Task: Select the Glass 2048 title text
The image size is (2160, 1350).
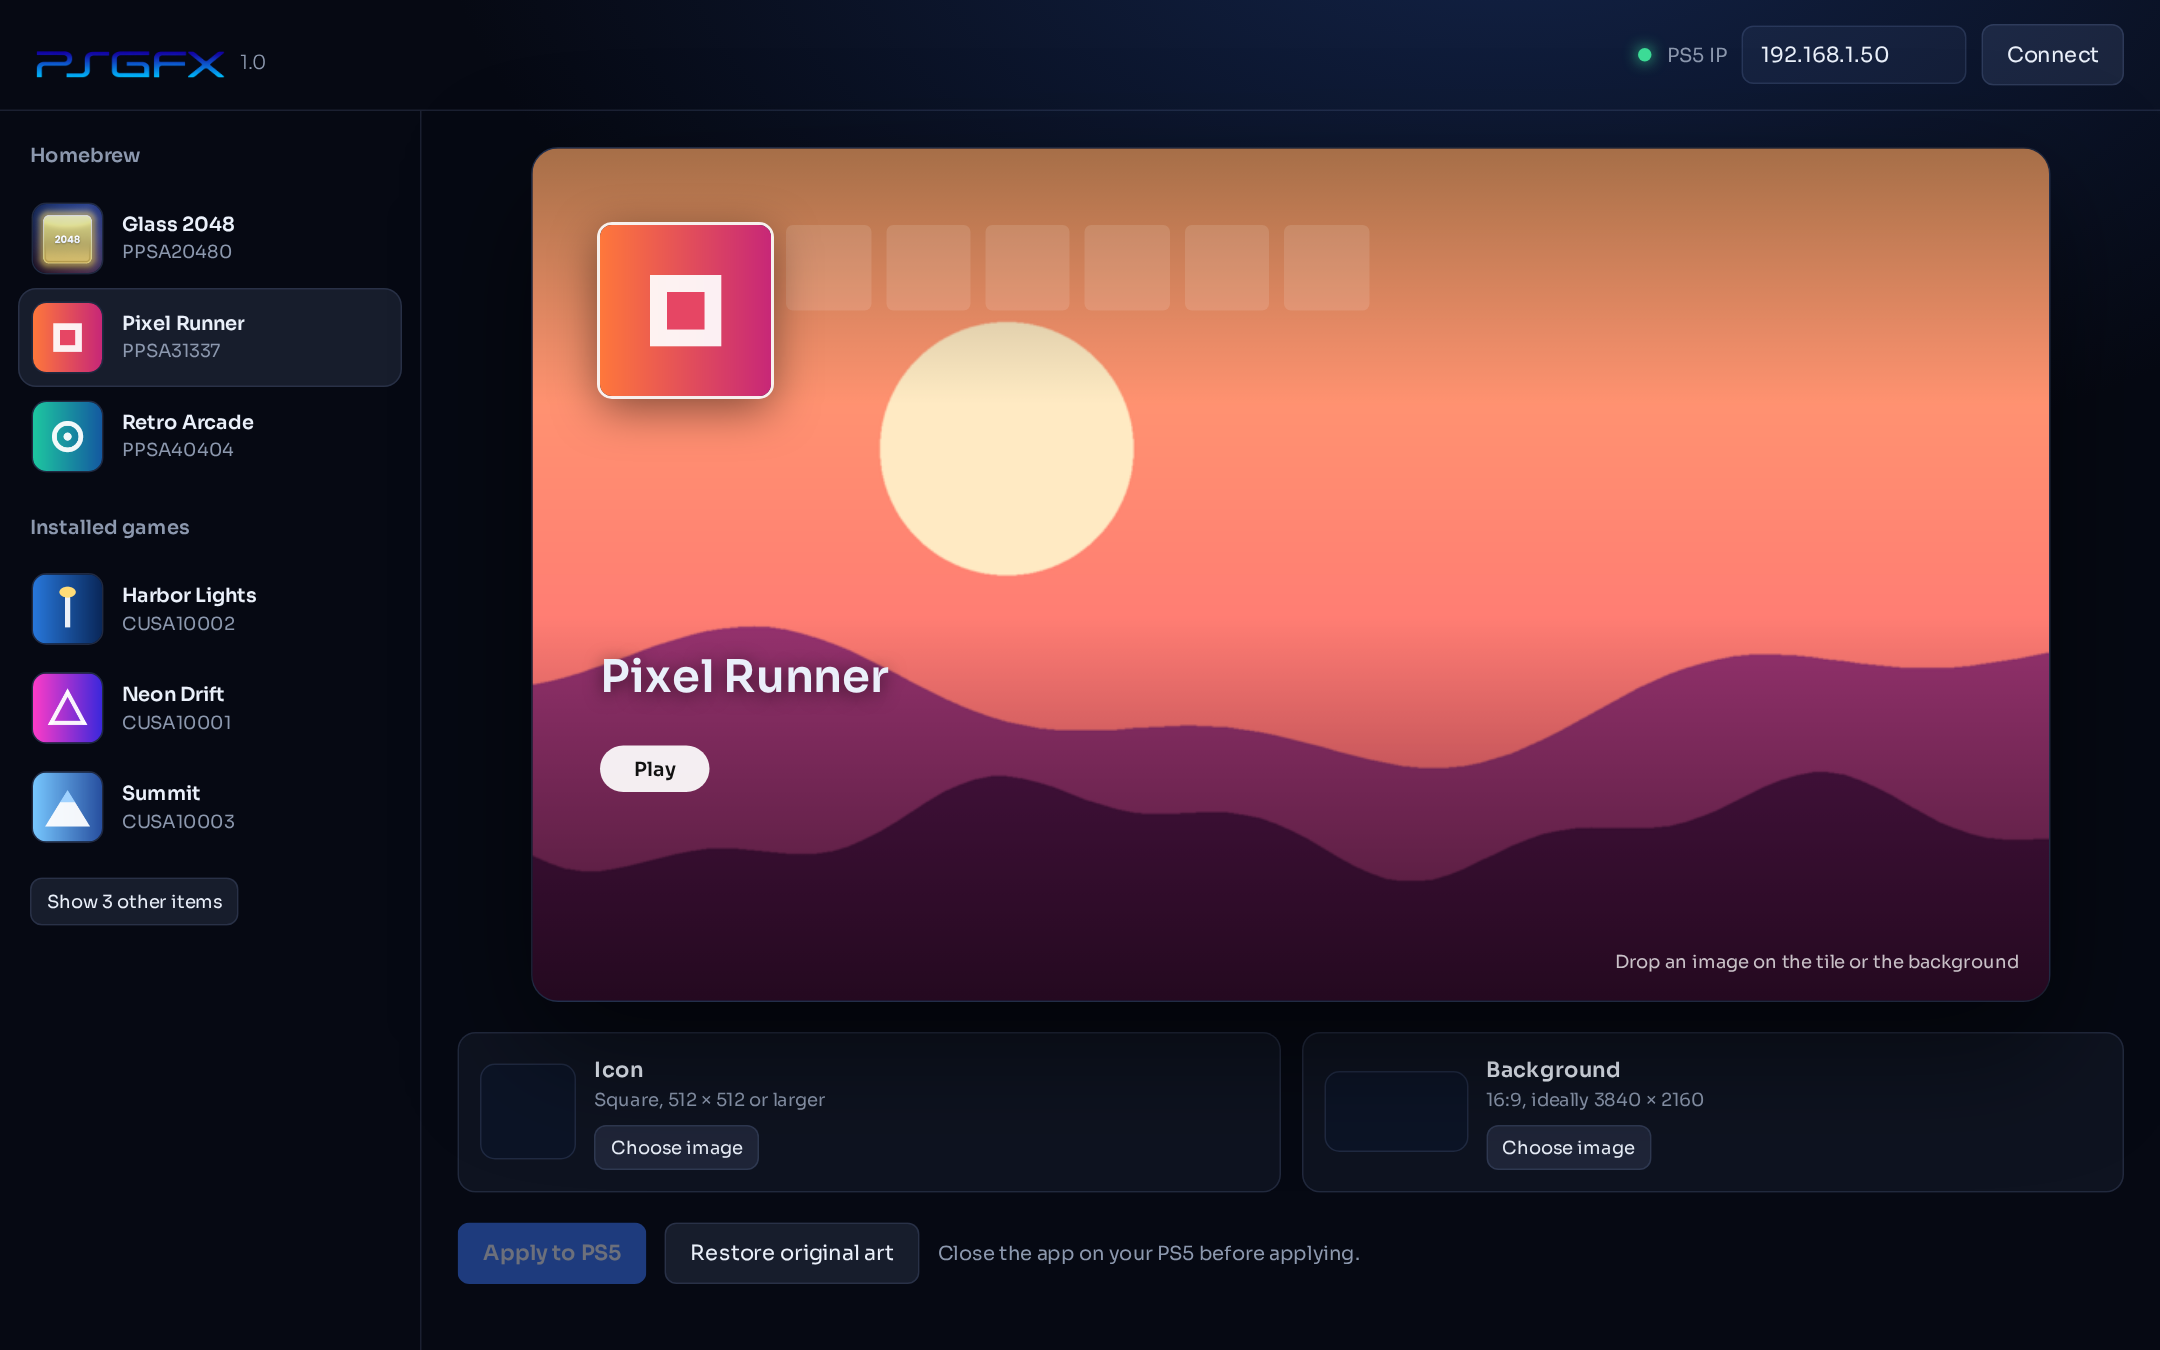Action: [178, 224]
